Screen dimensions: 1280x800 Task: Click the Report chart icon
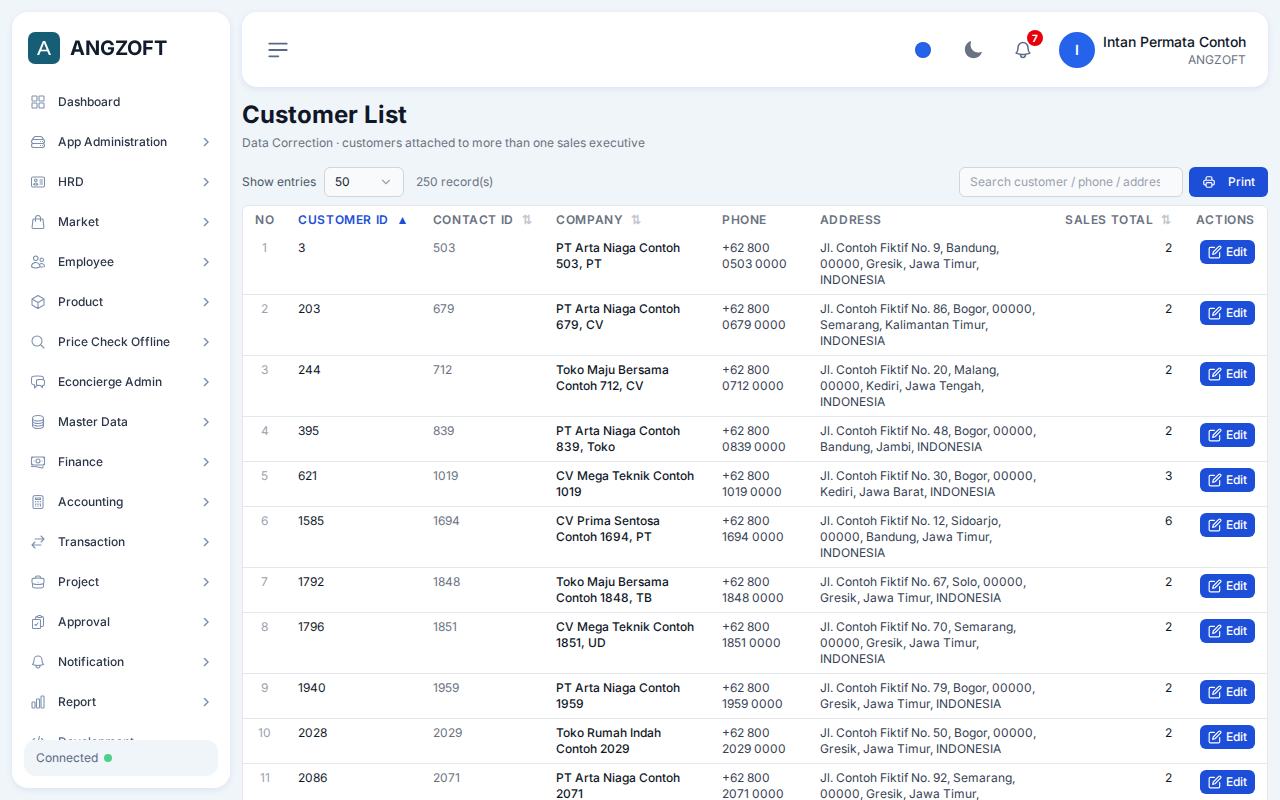[x=38, y=702]
